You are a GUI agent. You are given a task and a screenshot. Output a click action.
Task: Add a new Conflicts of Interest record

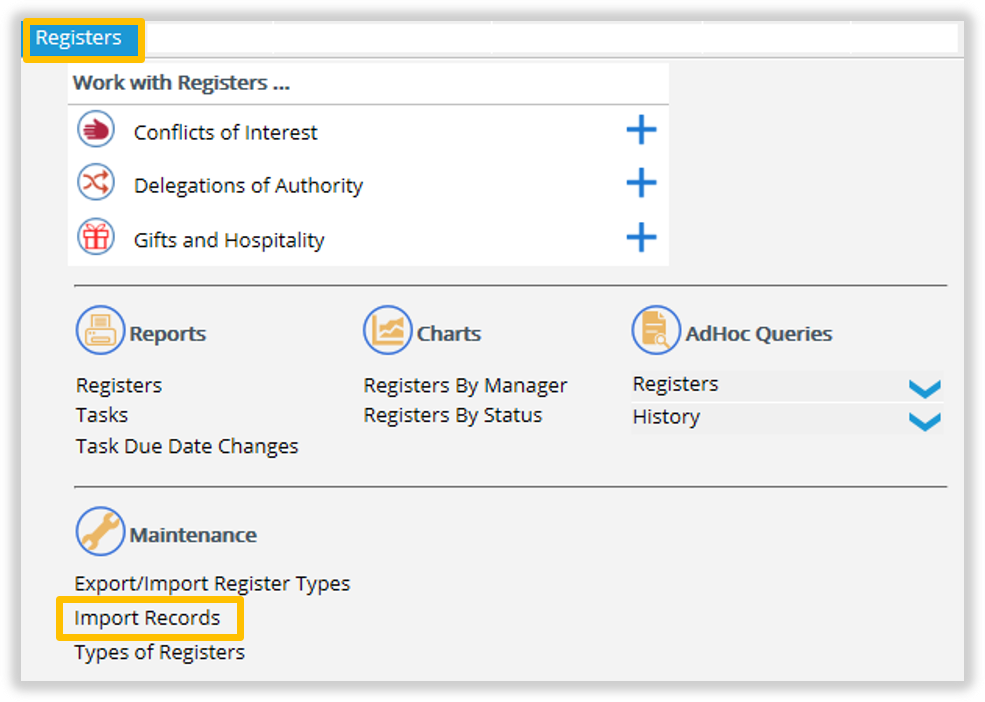[x=641, y=130]
